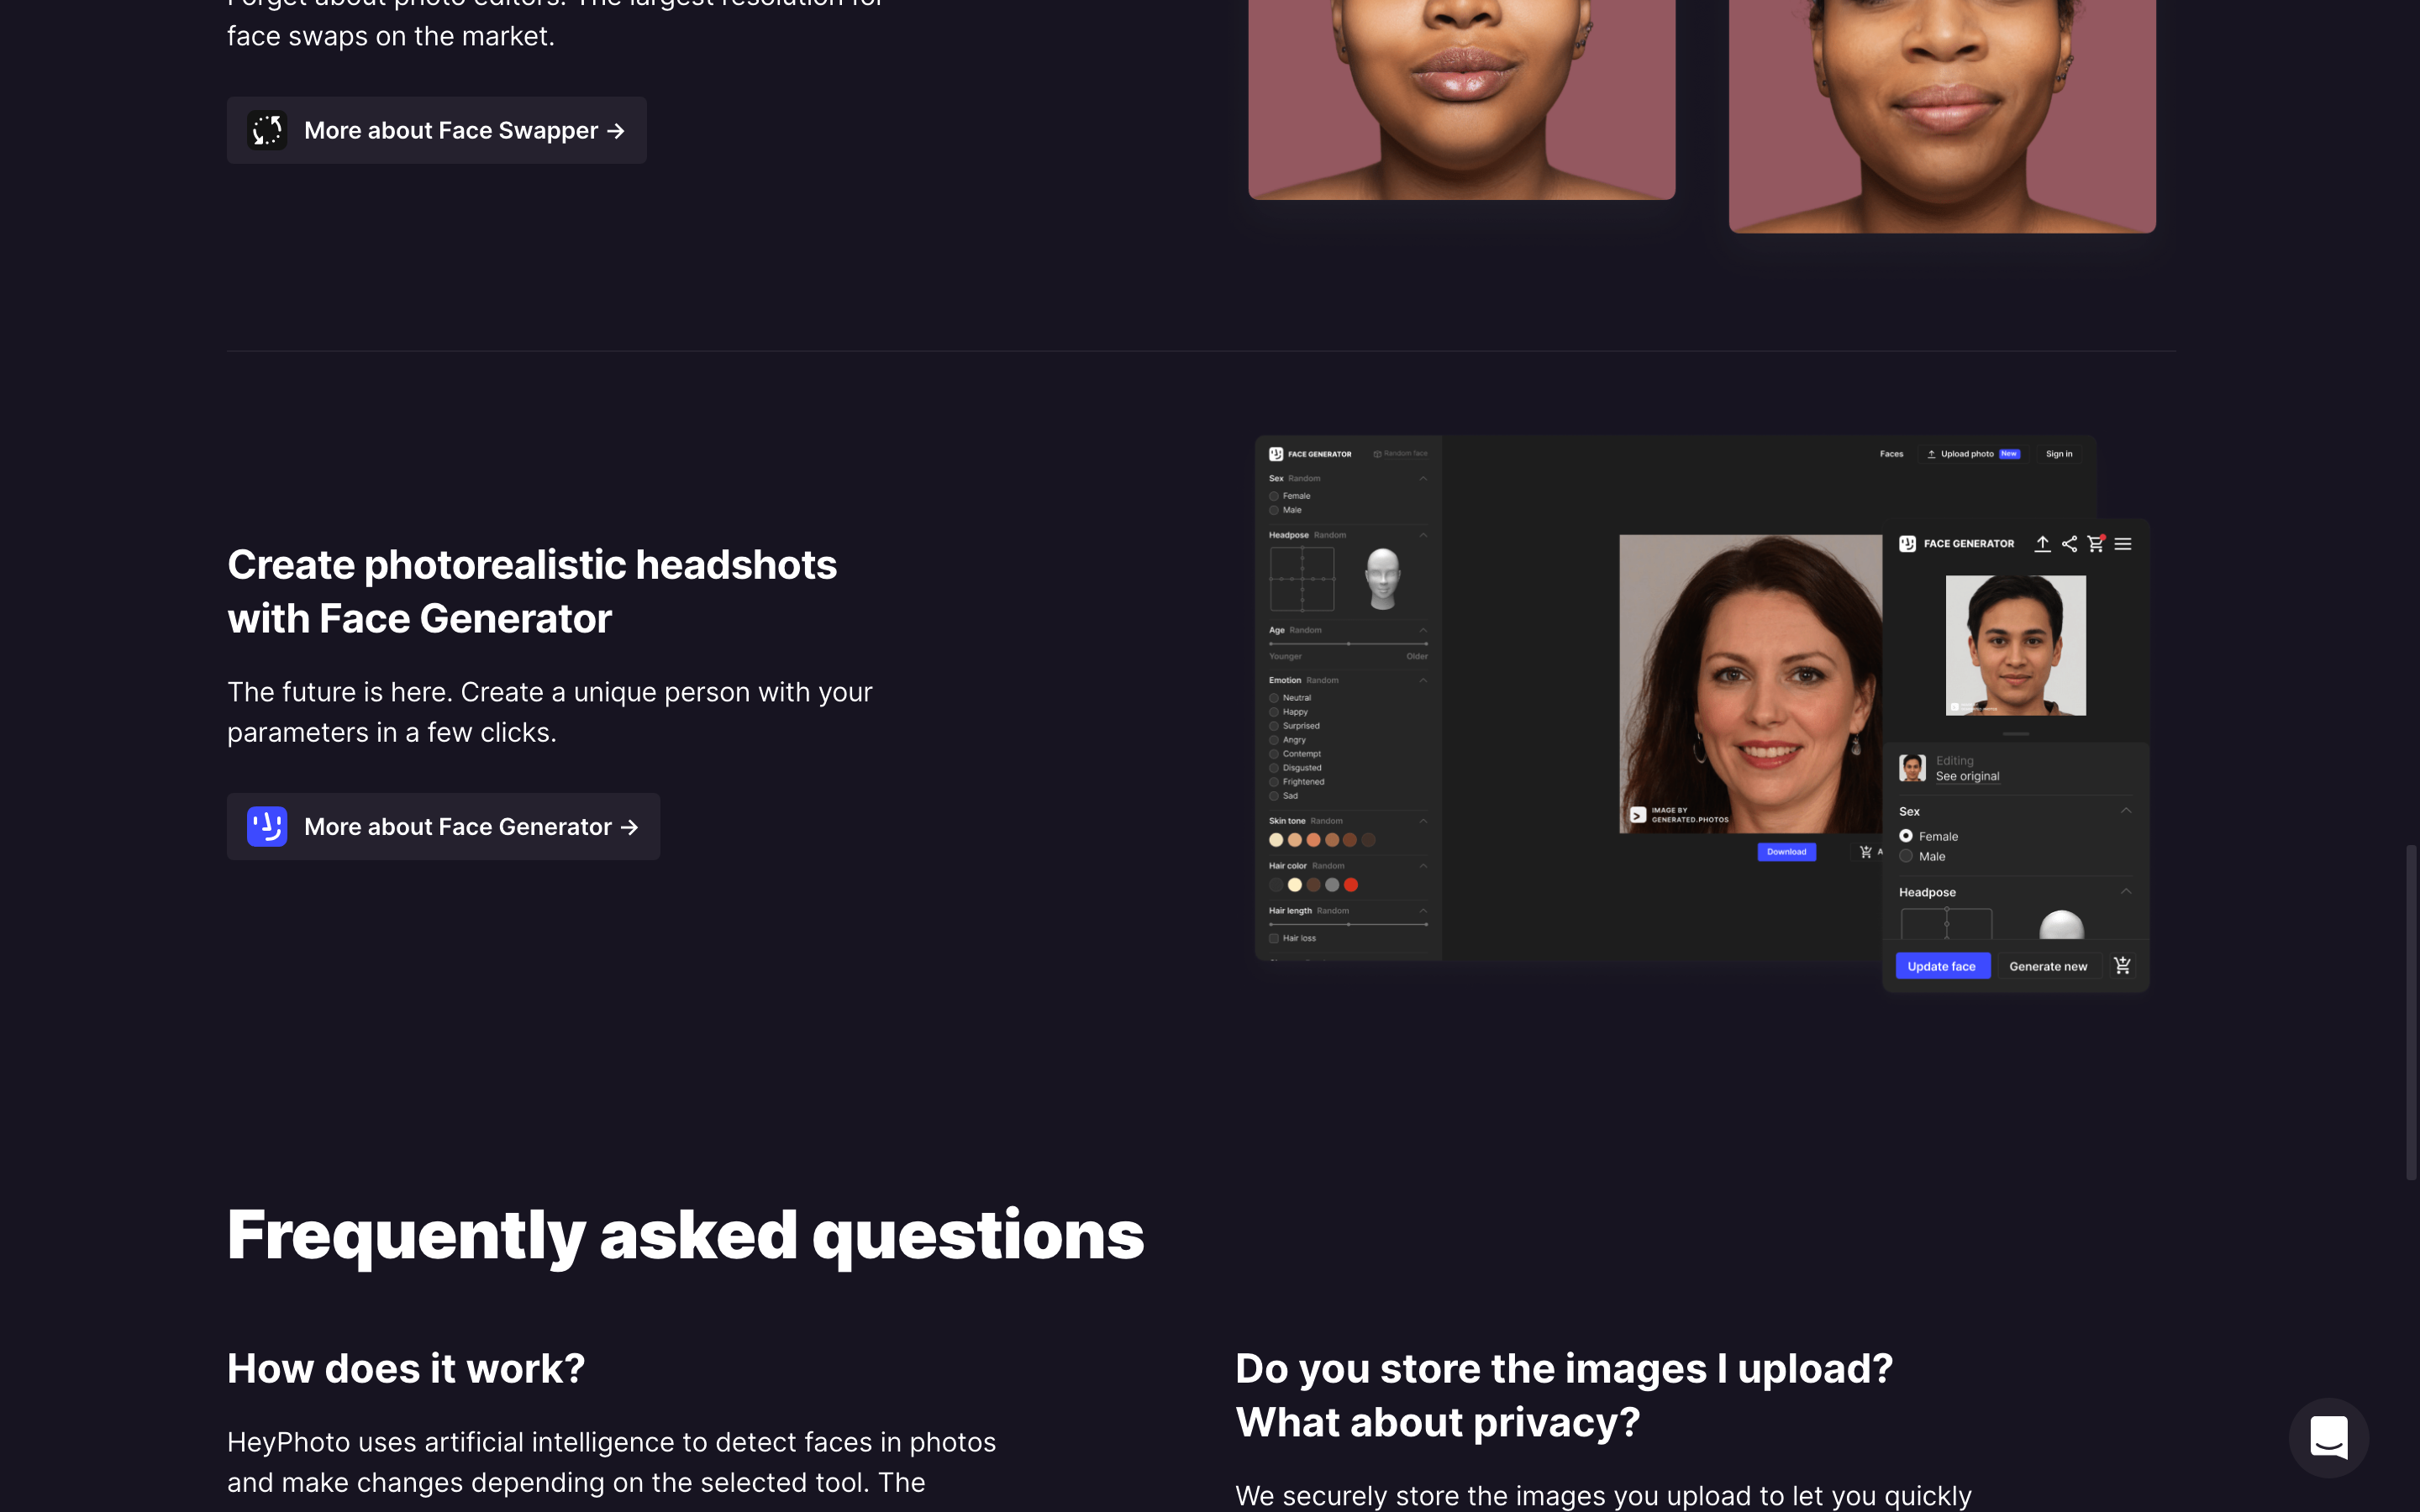Click the share icon in mobile panel
The image size is (2420, 1512).
click(2069, 544)
